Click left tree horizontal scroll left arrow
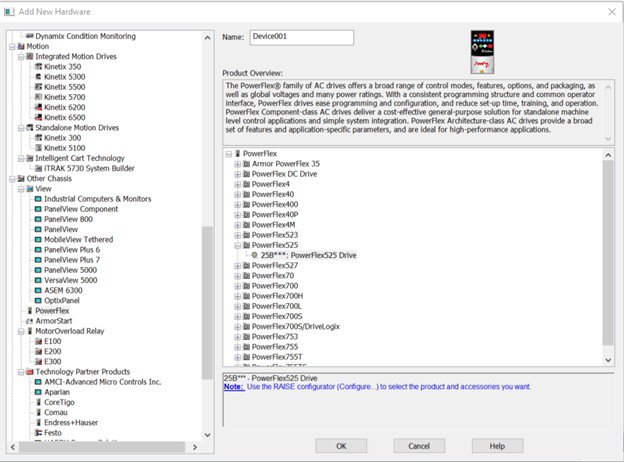The height and width of the screenshot is (462, 624). coord(13,447)
